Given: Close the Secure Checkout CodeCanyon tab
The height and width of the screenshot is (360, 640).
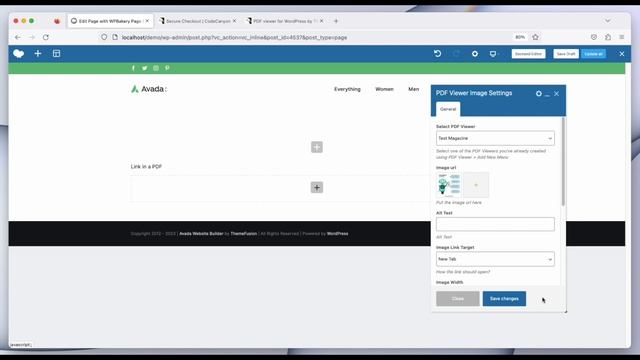Looking at the screenshot, I should 234,21.
